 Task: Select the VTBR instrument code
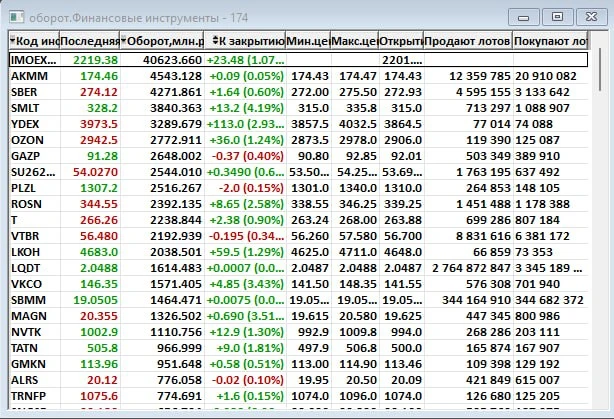pyautogui.click(x=25, y=236)
